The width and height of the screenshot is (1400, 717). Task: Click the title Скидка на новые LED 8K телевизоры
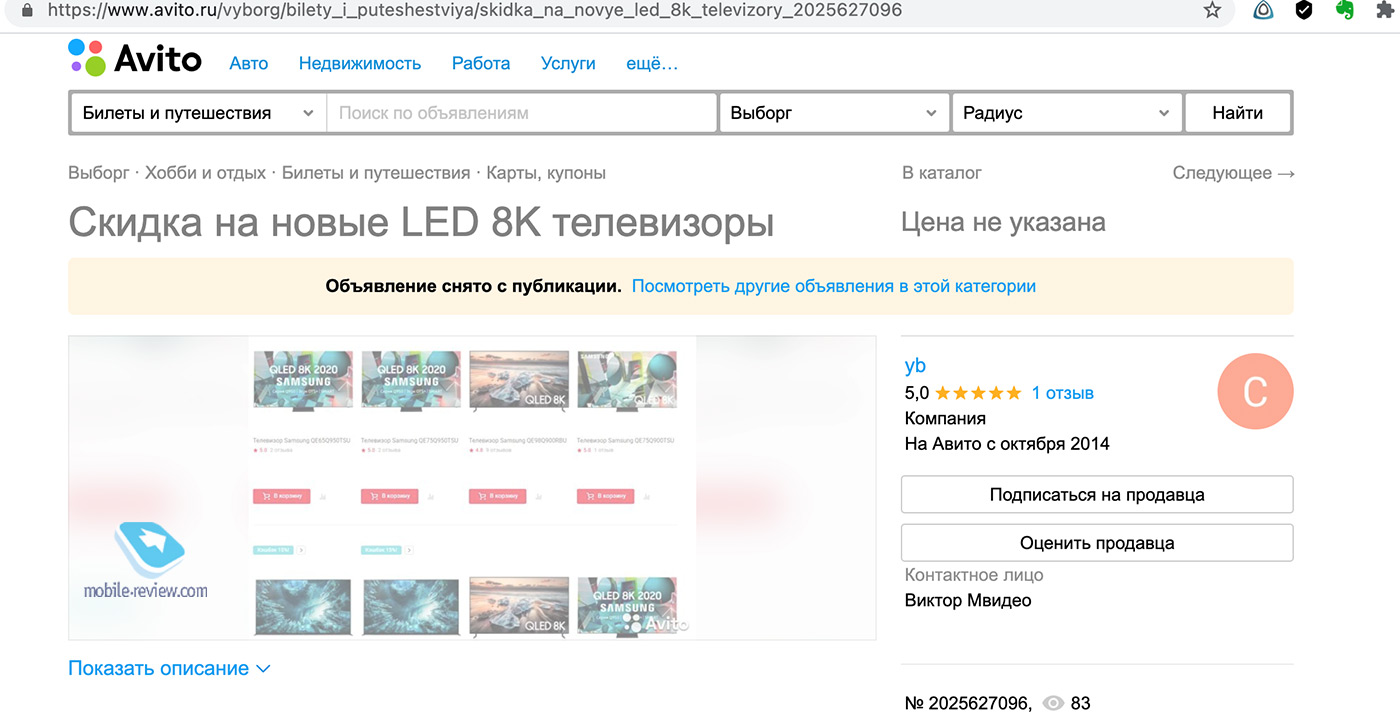click(421, 222)
